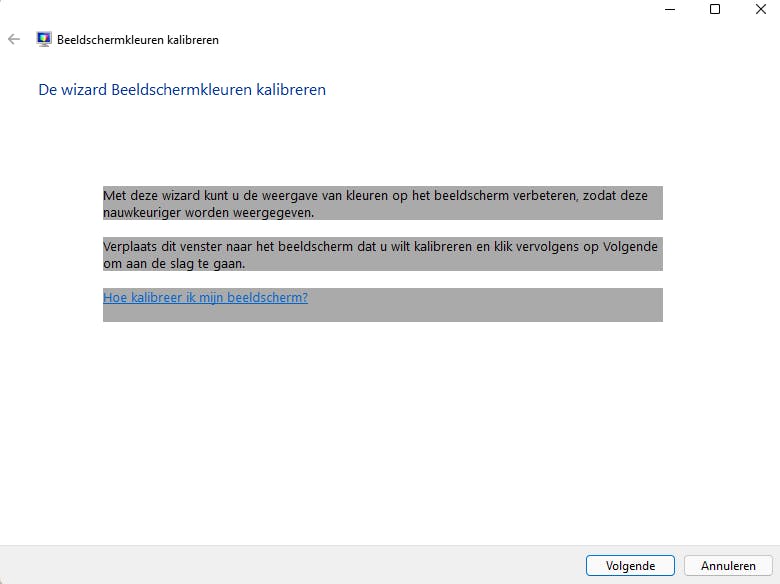Click the paragraph starting 'Verplaats dit venster'
This screenshot has height=584, width=780.
(383, 254)
